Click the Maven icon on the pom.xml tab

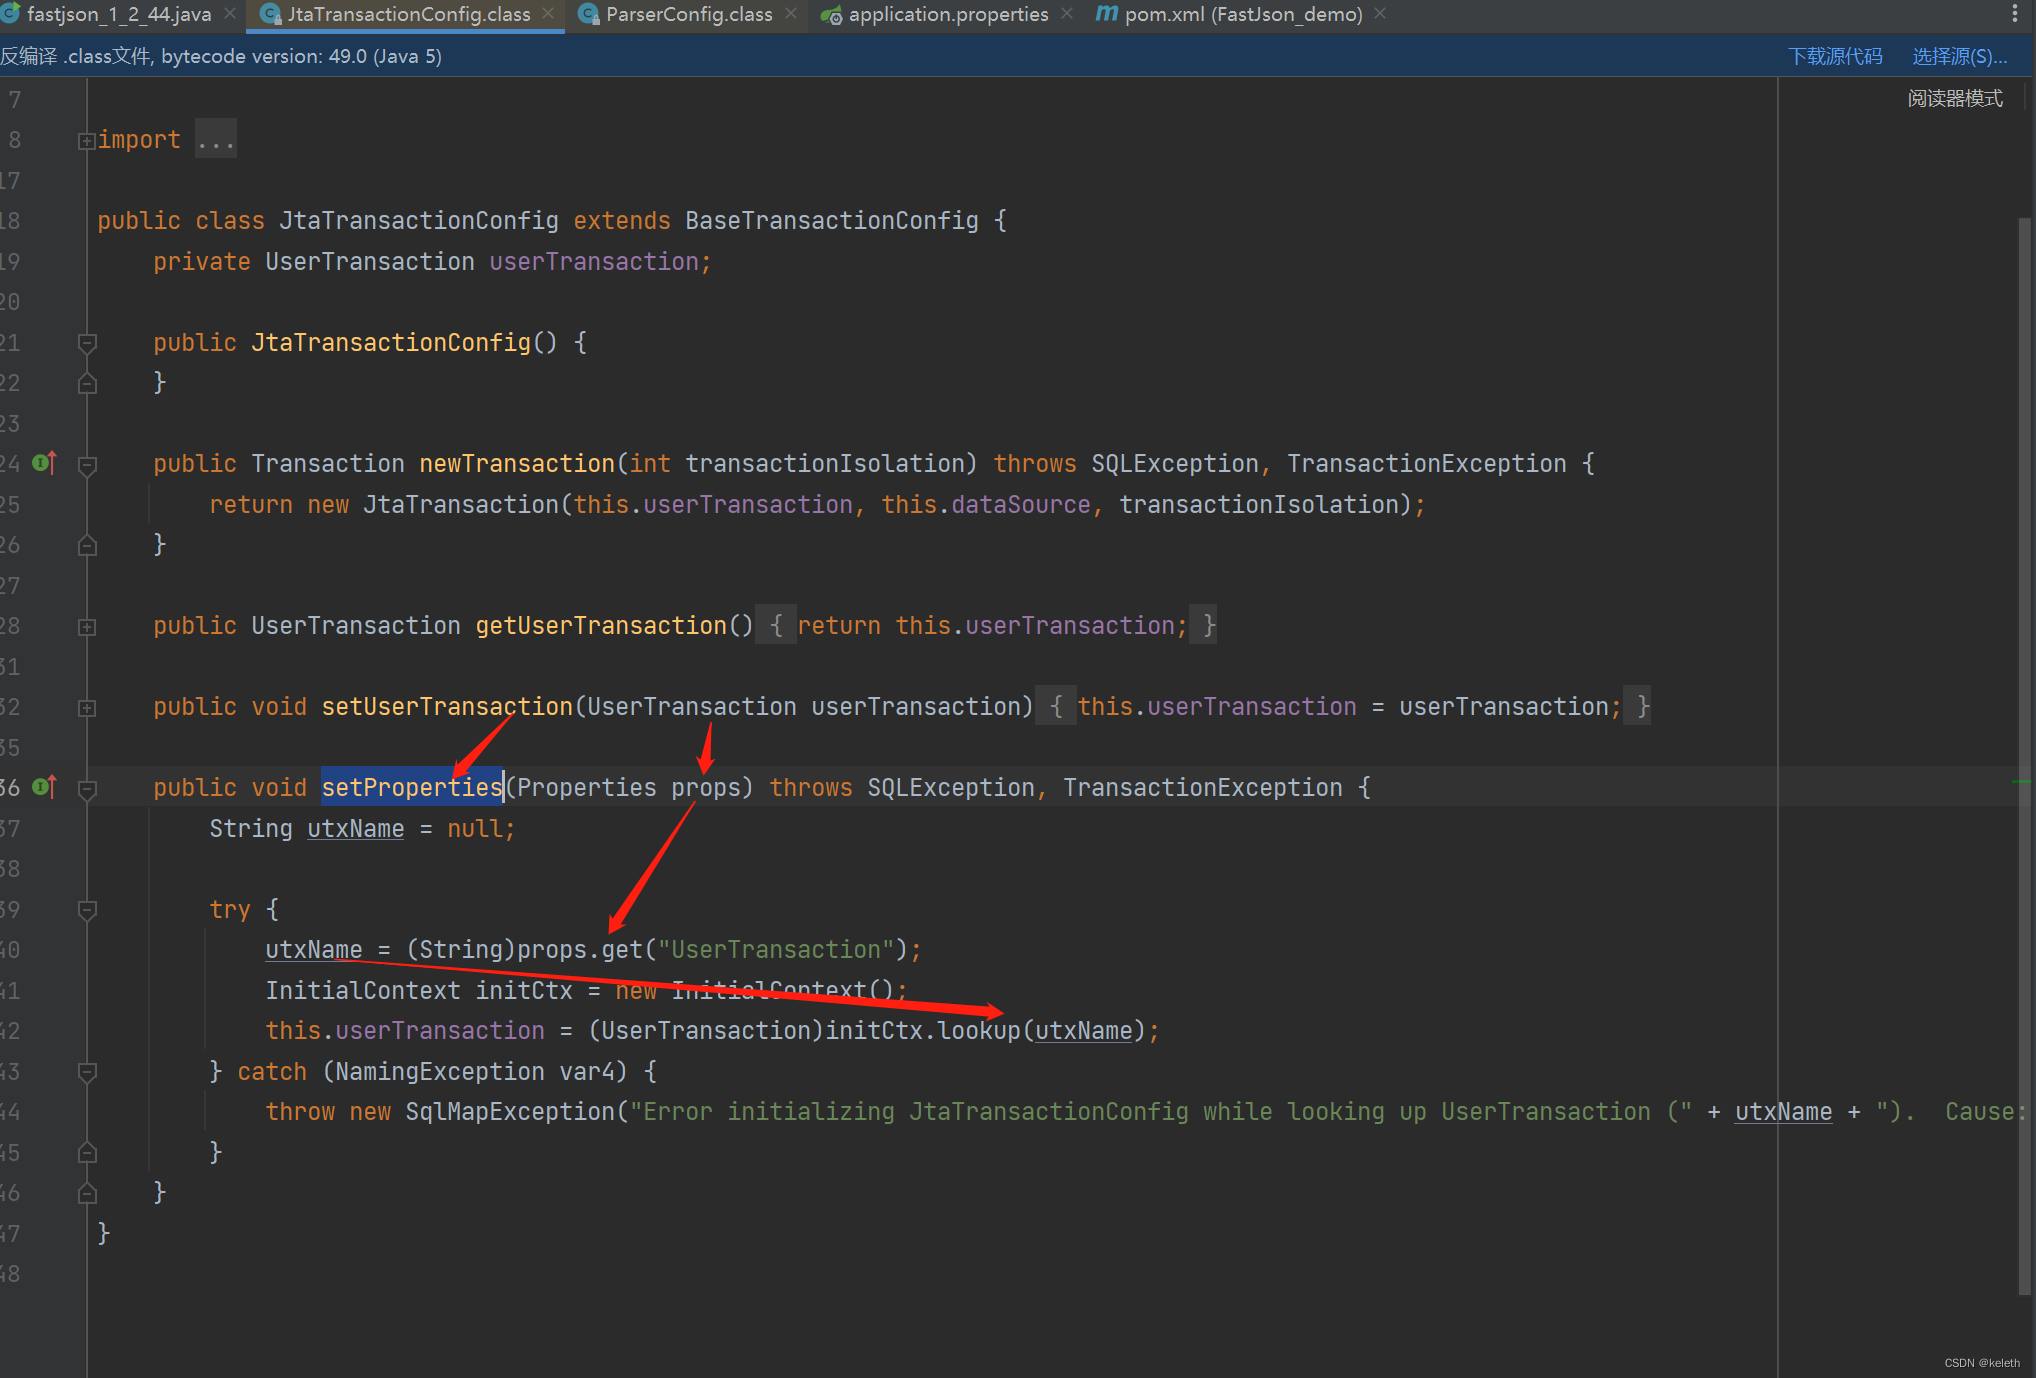1106,14
